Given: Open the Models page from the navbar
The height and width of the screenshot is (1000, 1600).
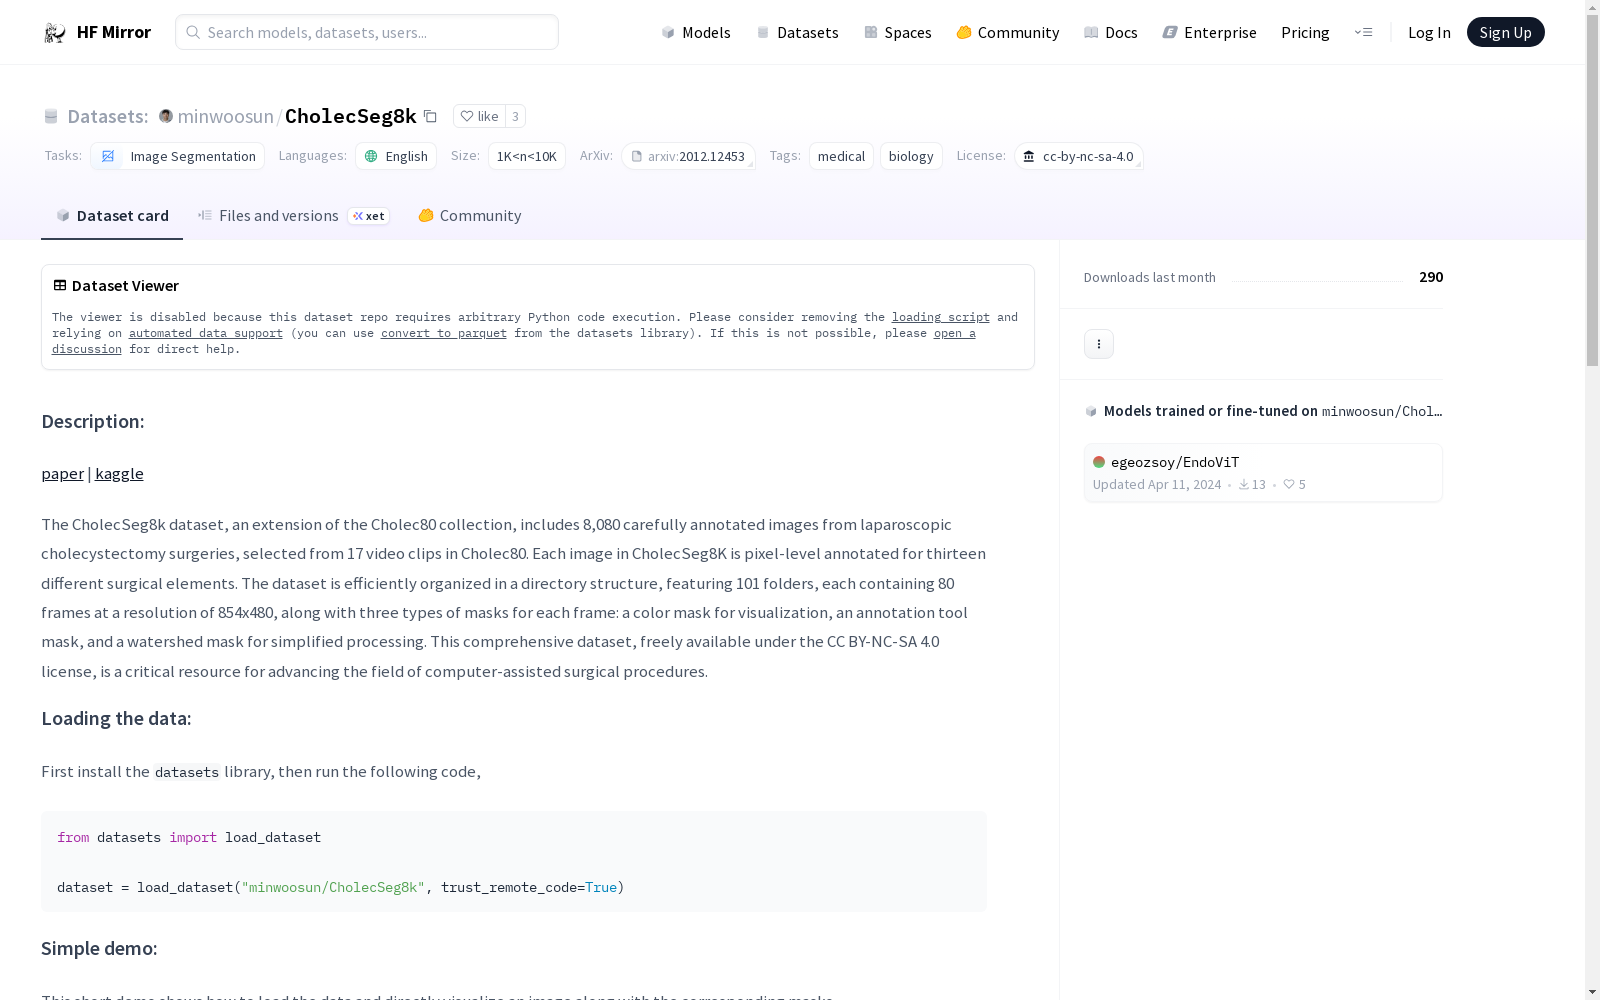Looking at the screenshot, I should [696, 32].
